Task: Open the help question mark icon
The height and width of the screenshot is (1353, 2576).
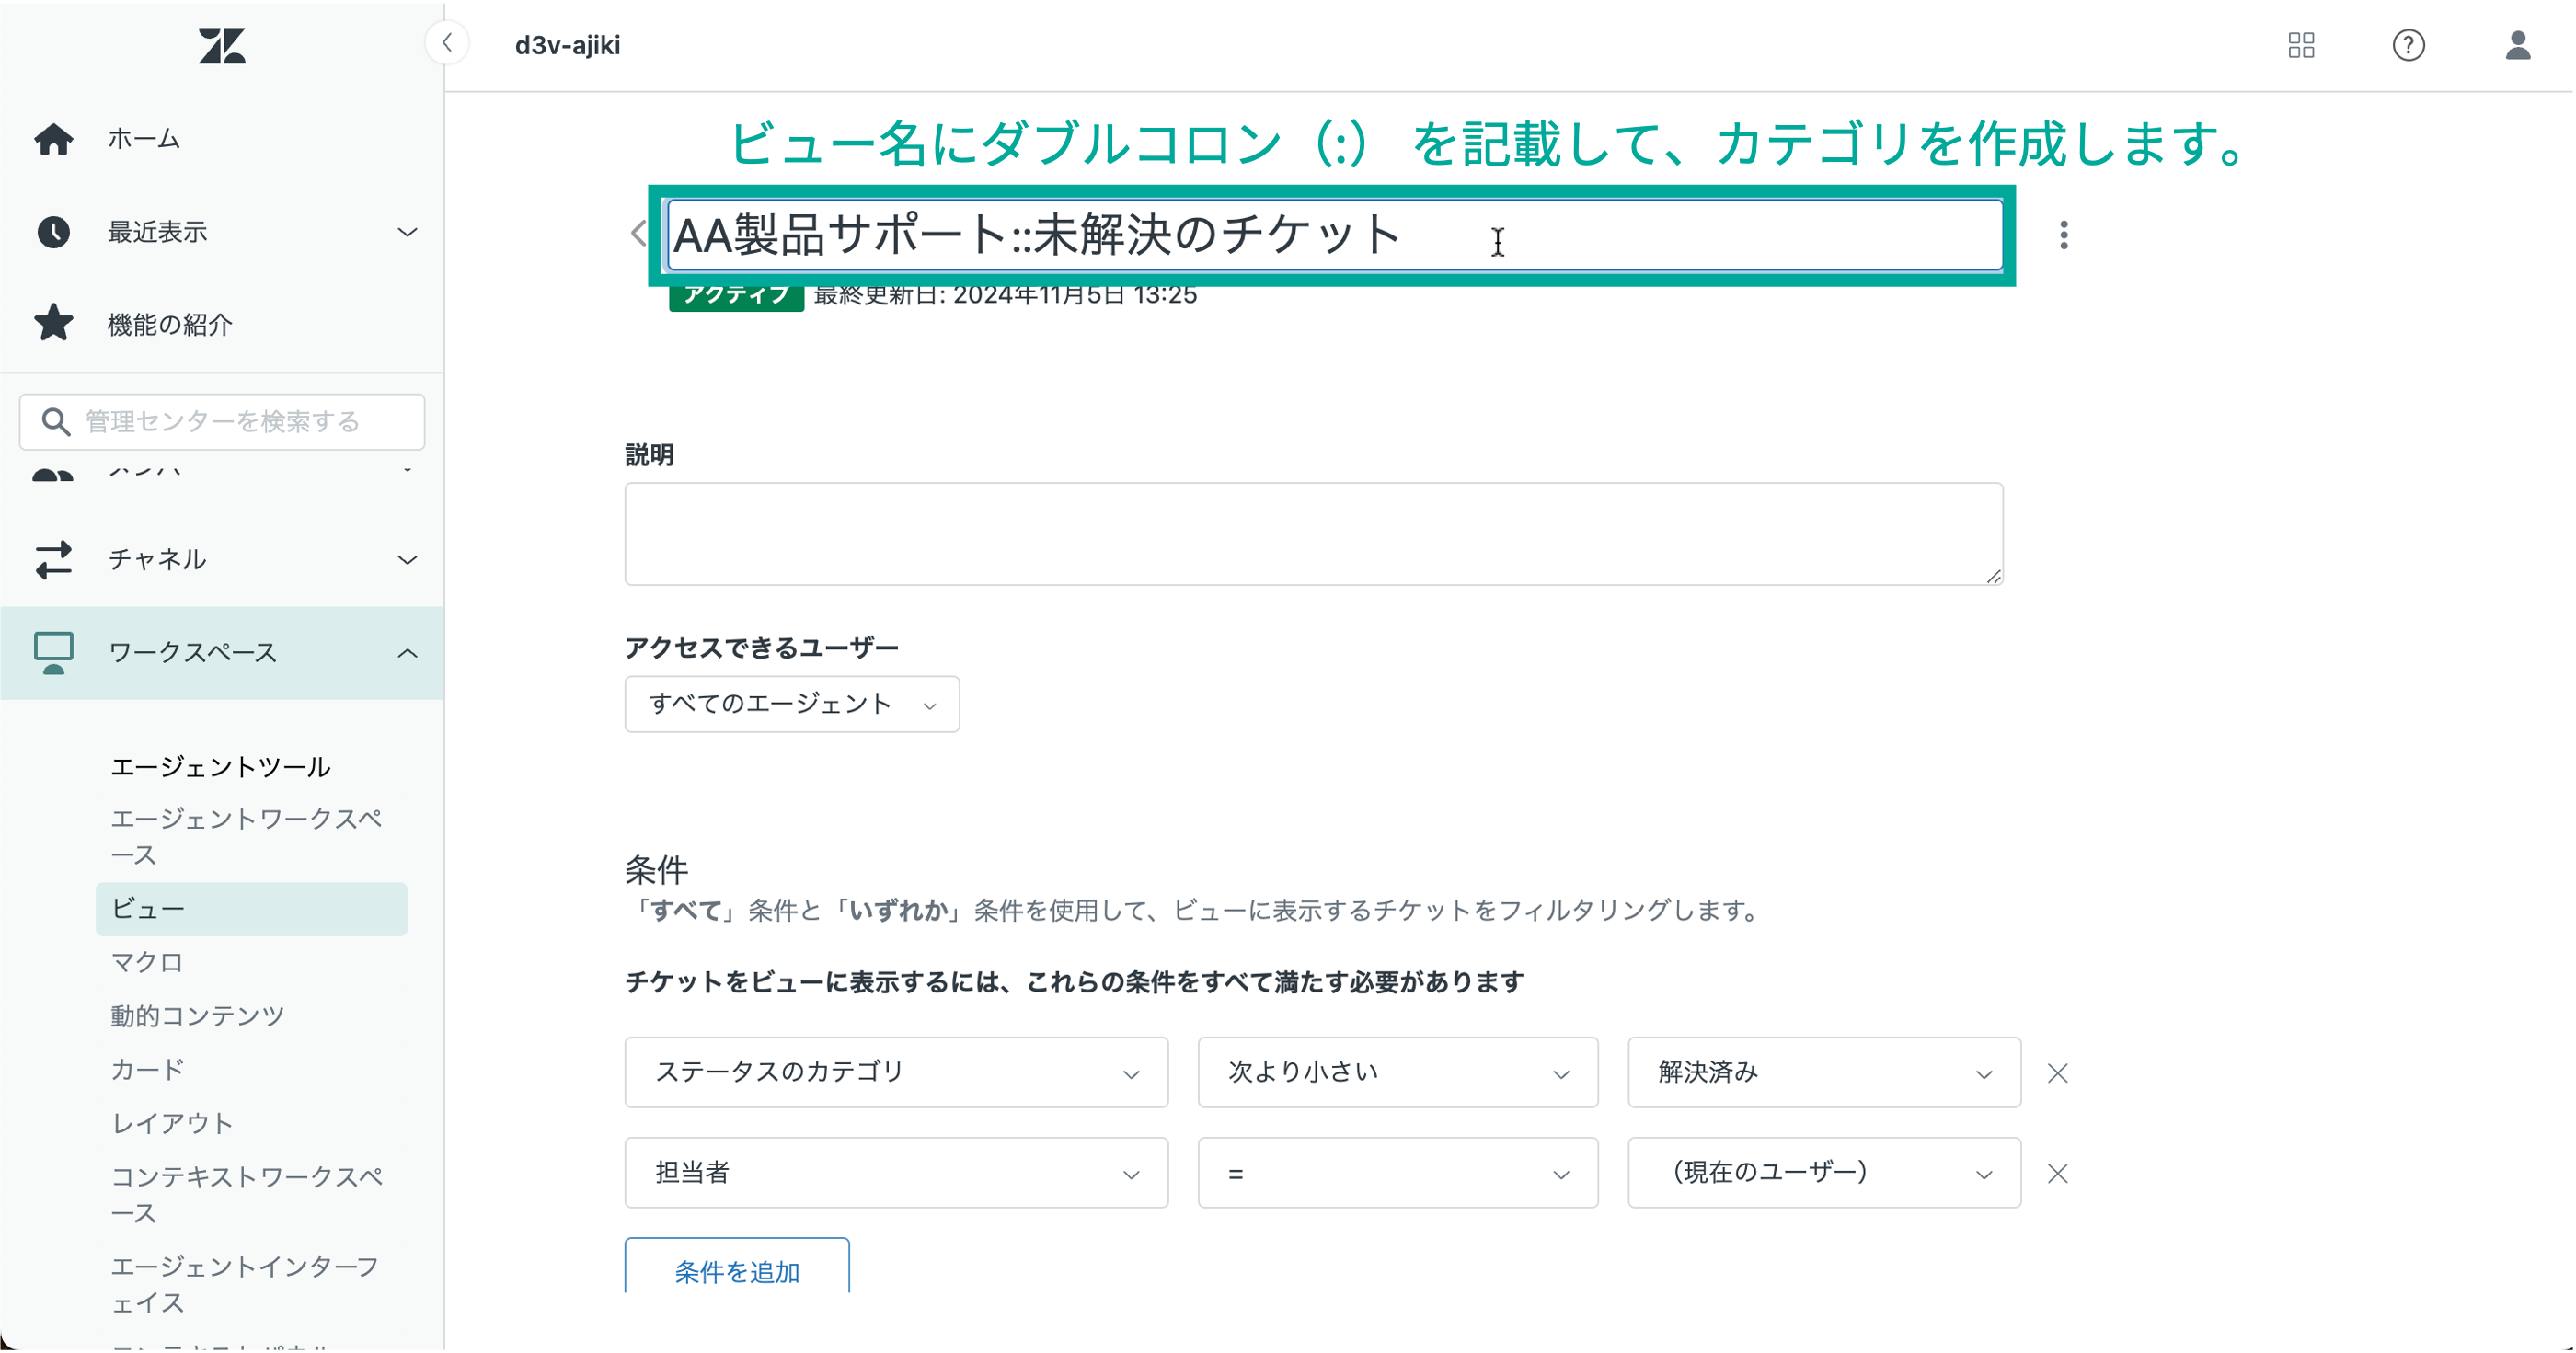Action: coord(2409,45)
